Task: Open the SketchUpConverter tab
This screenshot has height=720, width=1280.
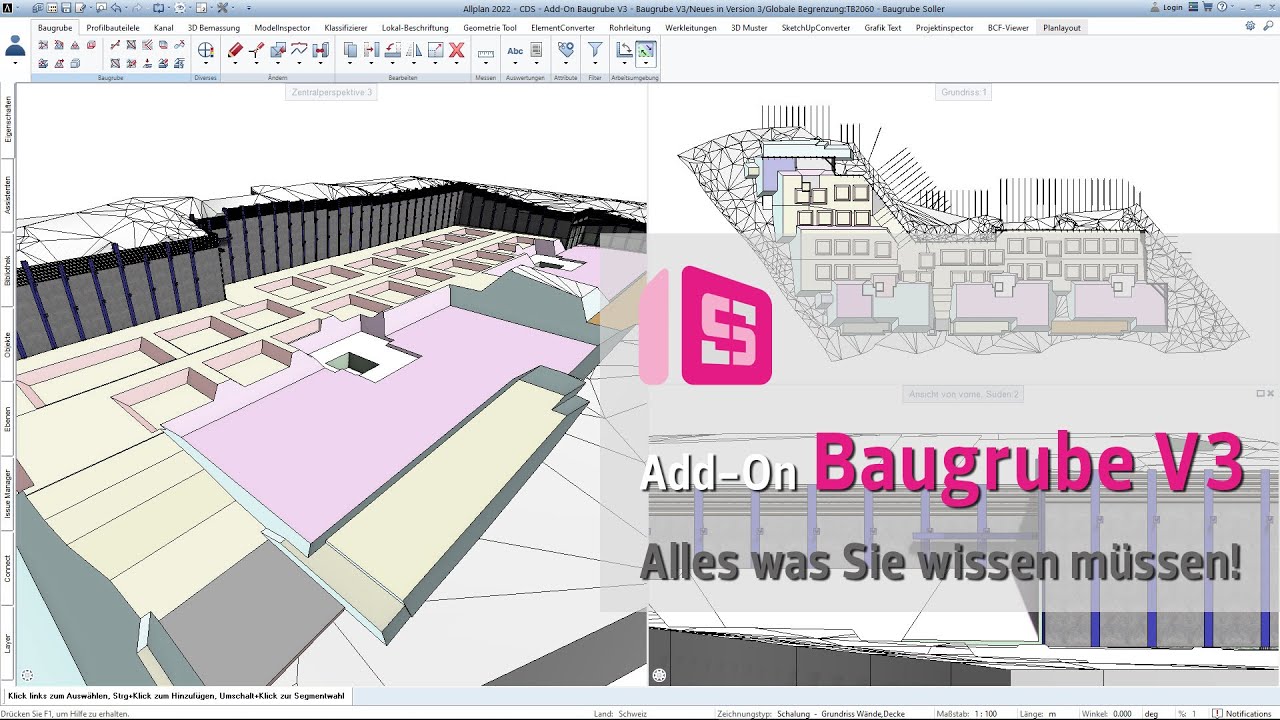Action: point(816,28)
